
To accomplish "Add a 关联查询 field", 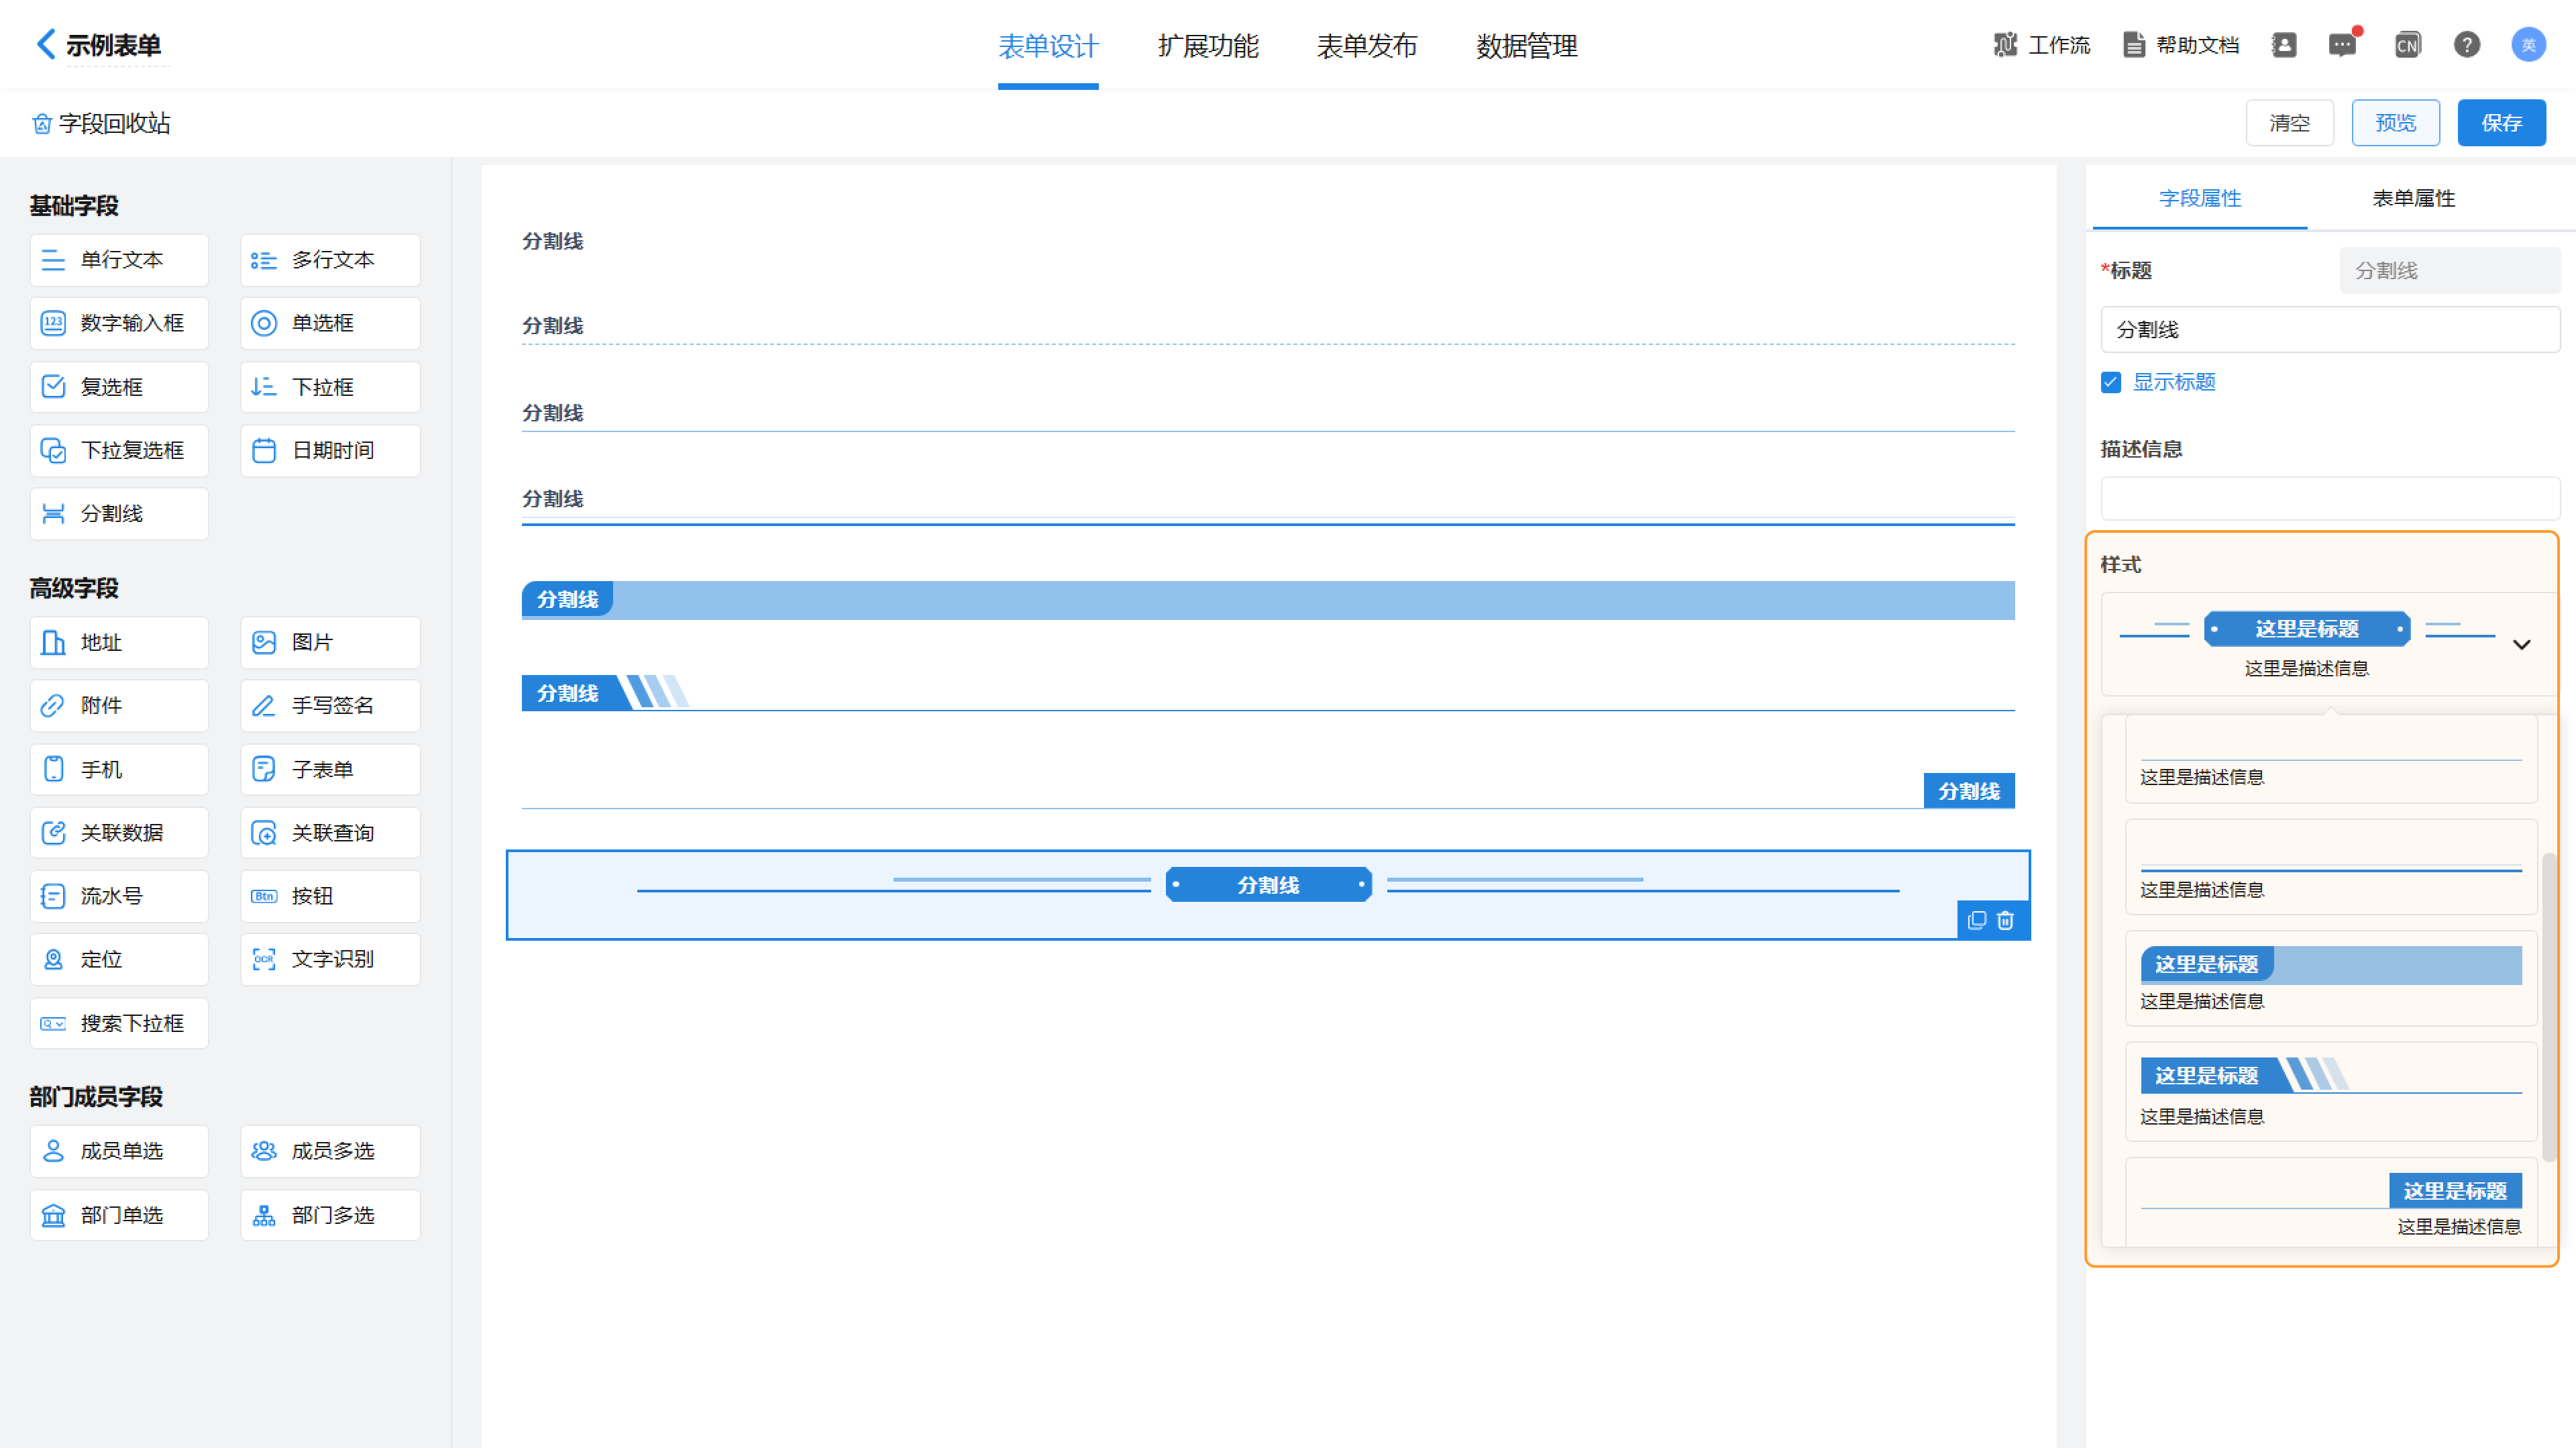I will [x=330, y=833].
